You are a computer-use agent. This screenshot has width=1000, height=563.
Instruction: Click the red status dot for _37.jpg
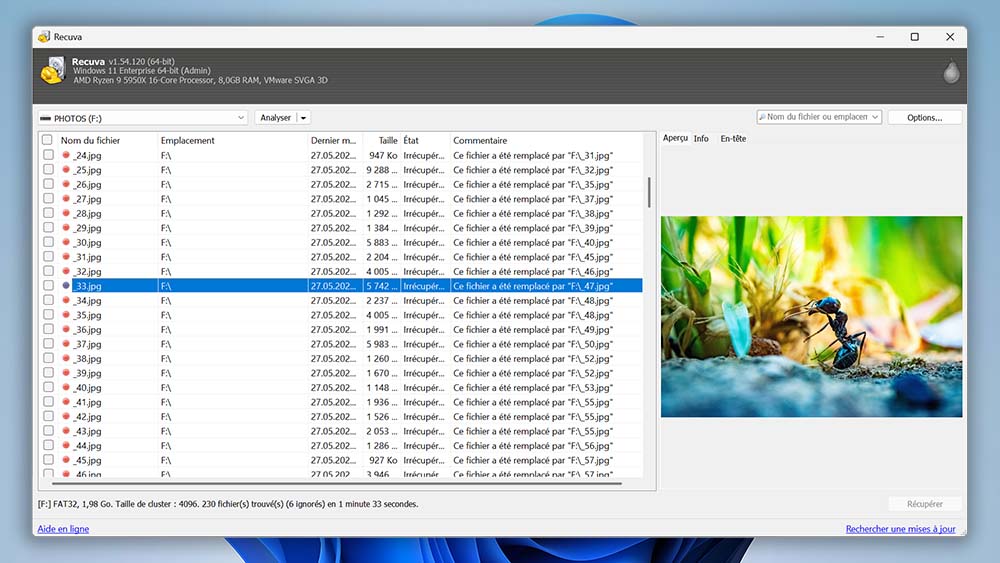[x=66, y=344]
